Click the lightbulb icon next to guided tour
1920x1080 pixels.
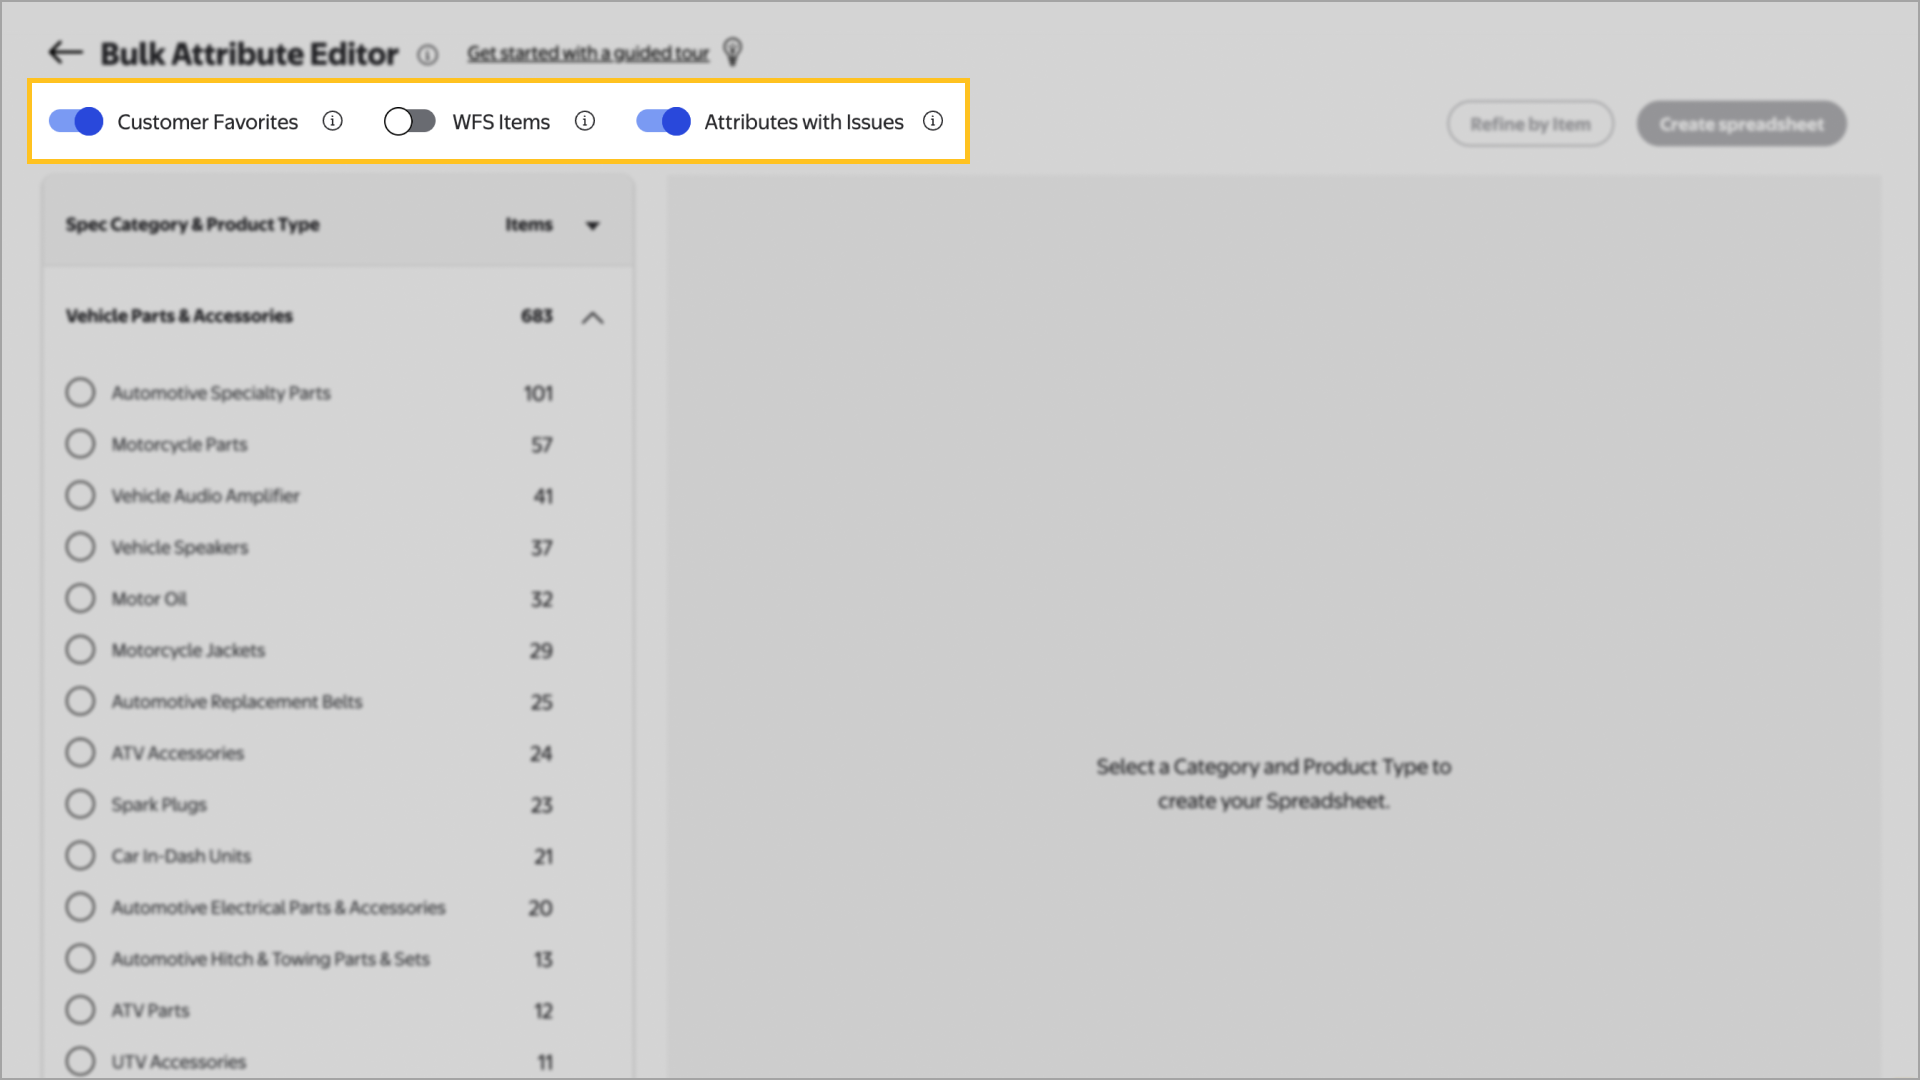tap(731, 51)
